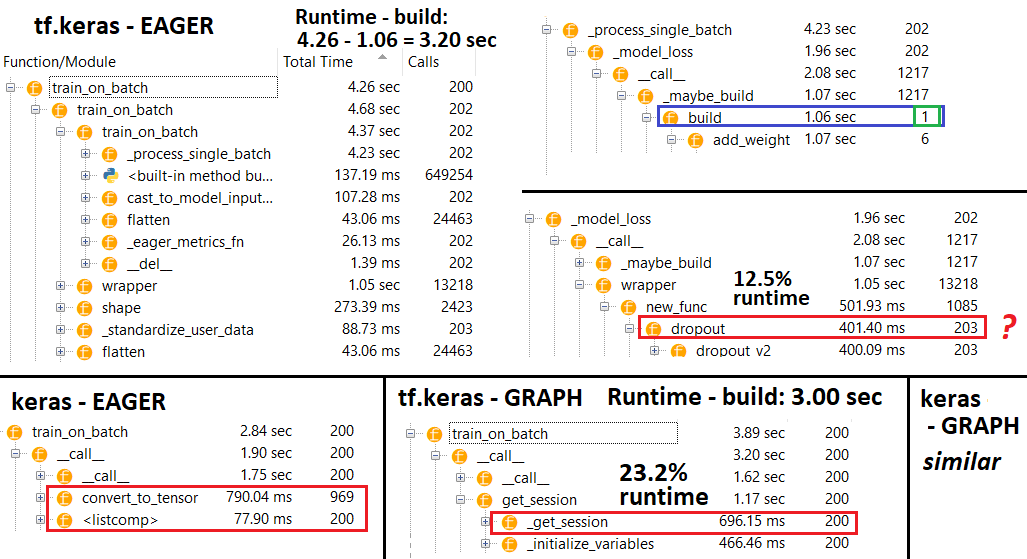Click the 501.93 ms time value
Image resolution: width=1027 pixels, height=559 pixels.
pyautogui.click(x=872, y=305)
